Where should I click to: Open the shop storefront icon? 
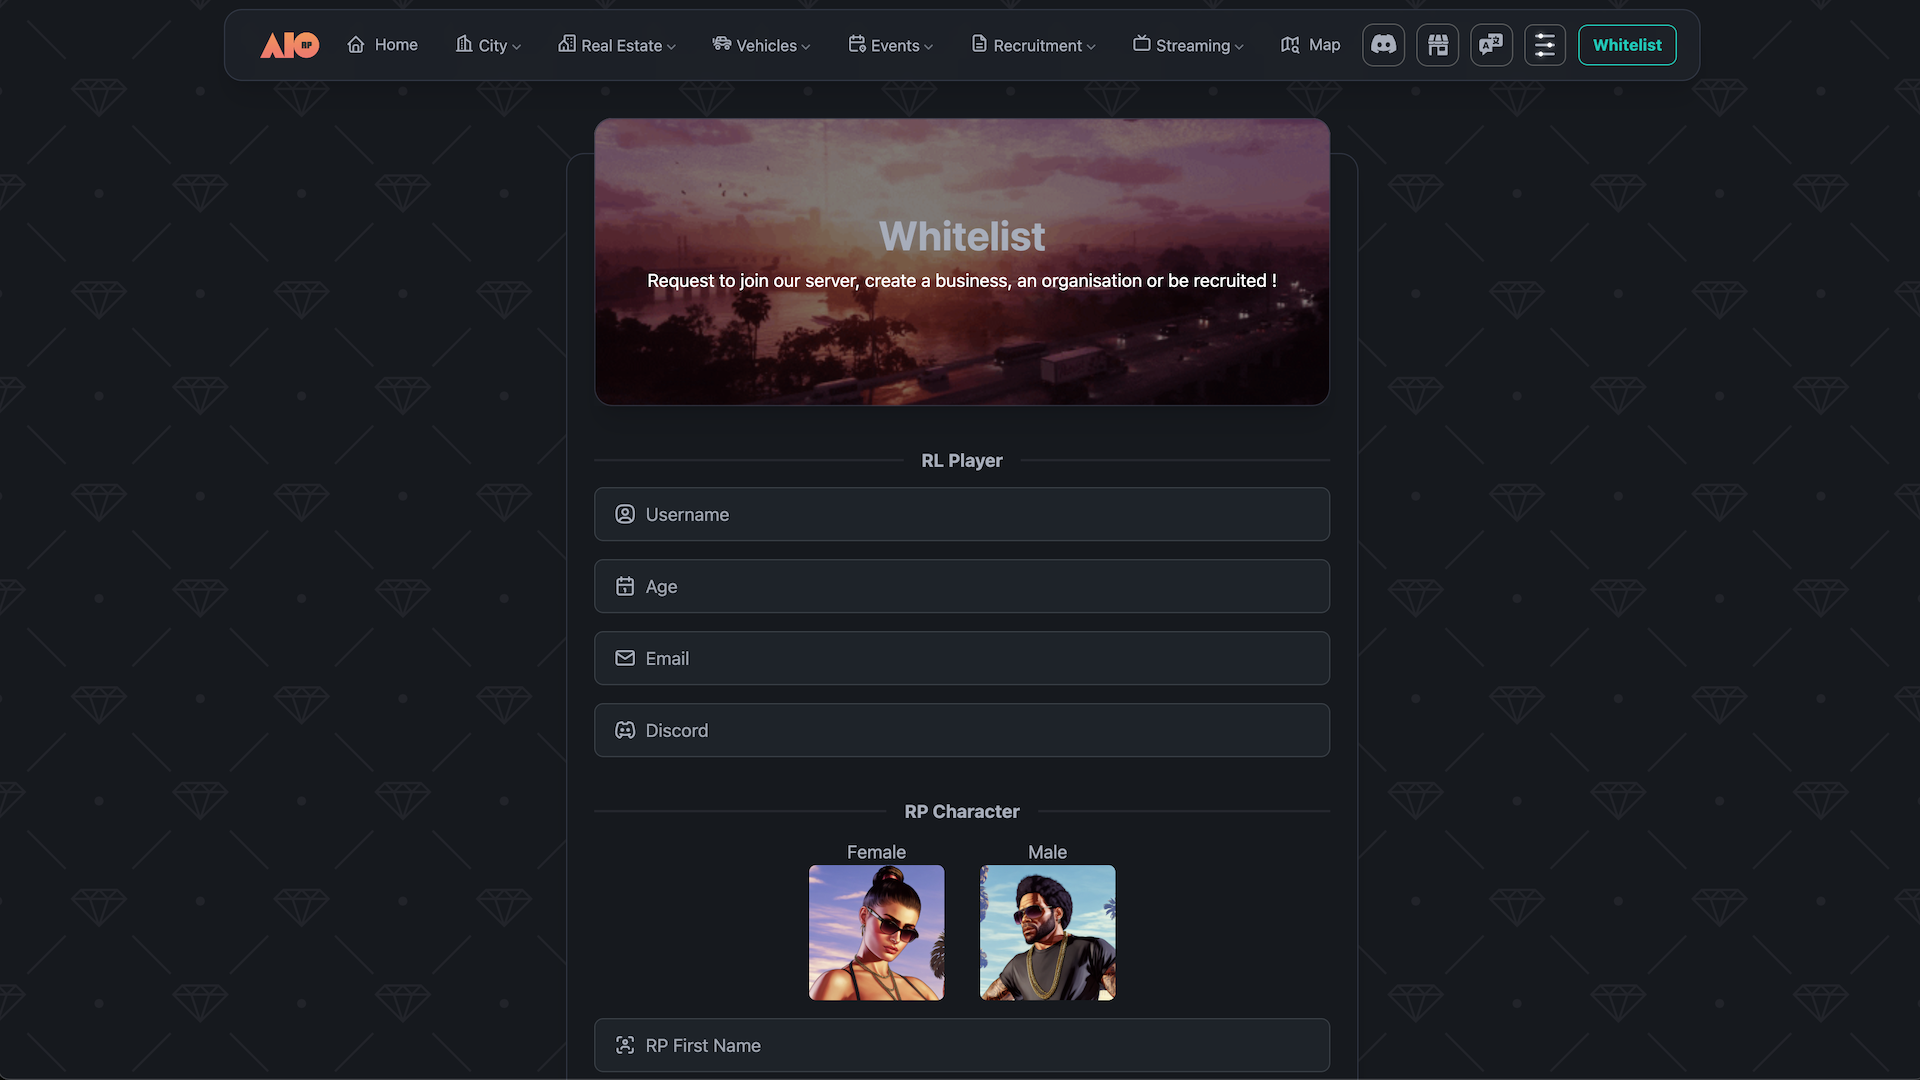1437,45
